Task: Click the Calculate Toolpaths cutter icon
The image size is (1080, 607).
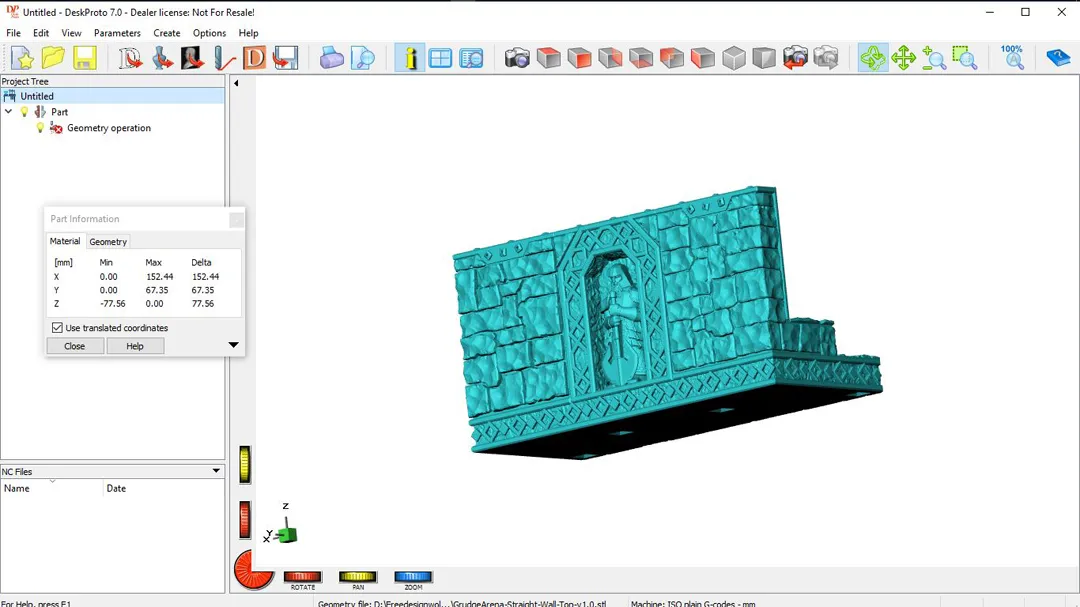Action: pos(224,59)
